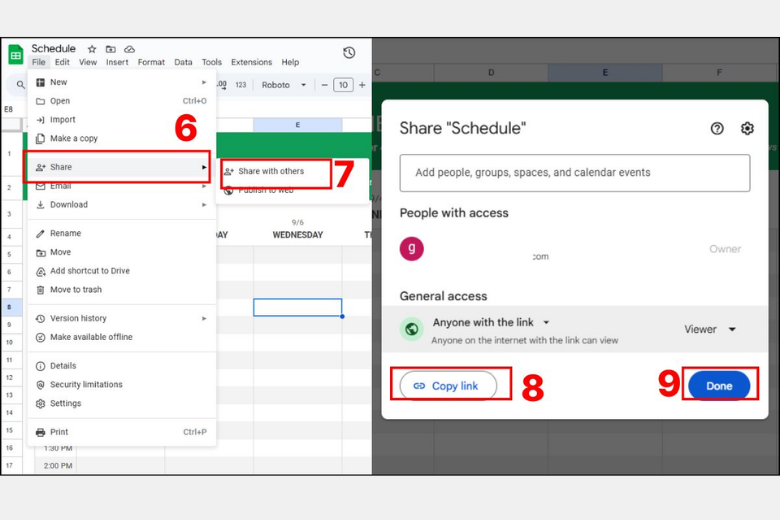Click the move-to-folder icon beside title
Screen dimensions: 780x520
pyautogui.click(x=110, y=49)
